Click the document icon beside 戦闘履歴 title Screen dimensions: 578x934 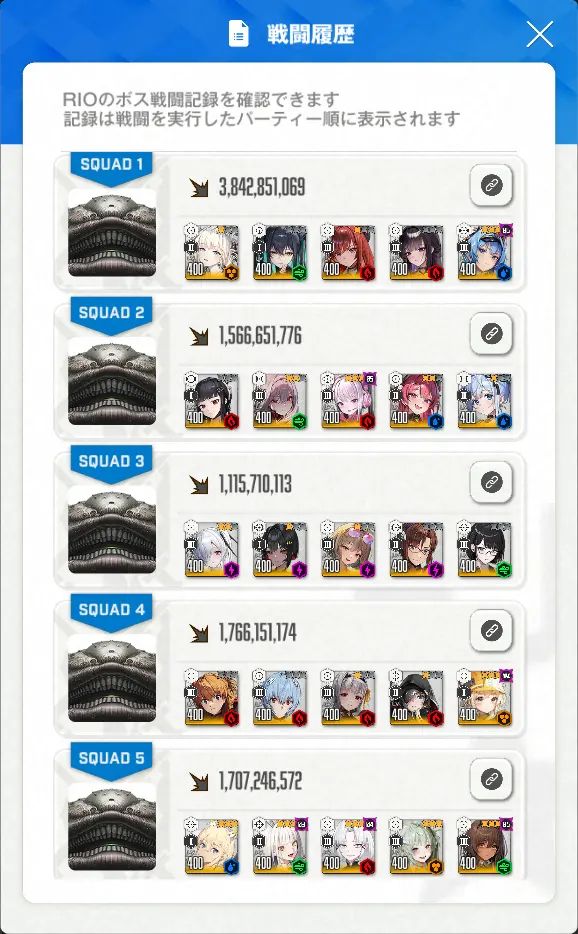coord(238,34)
